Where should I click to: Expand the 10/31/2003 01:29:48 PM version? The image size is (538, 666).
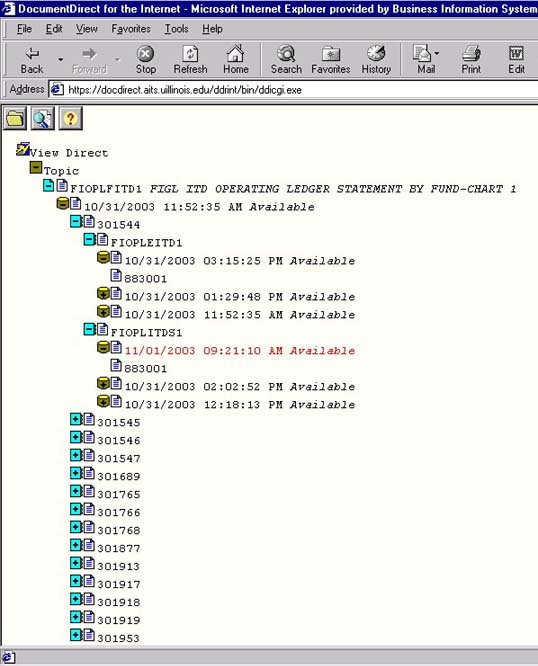(x=103, y=293)
